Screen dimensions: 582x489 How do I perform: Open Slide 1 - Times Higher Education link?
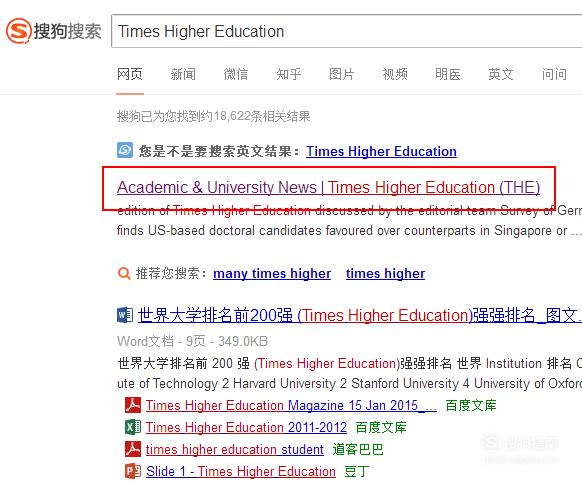[x=241, y=472]
